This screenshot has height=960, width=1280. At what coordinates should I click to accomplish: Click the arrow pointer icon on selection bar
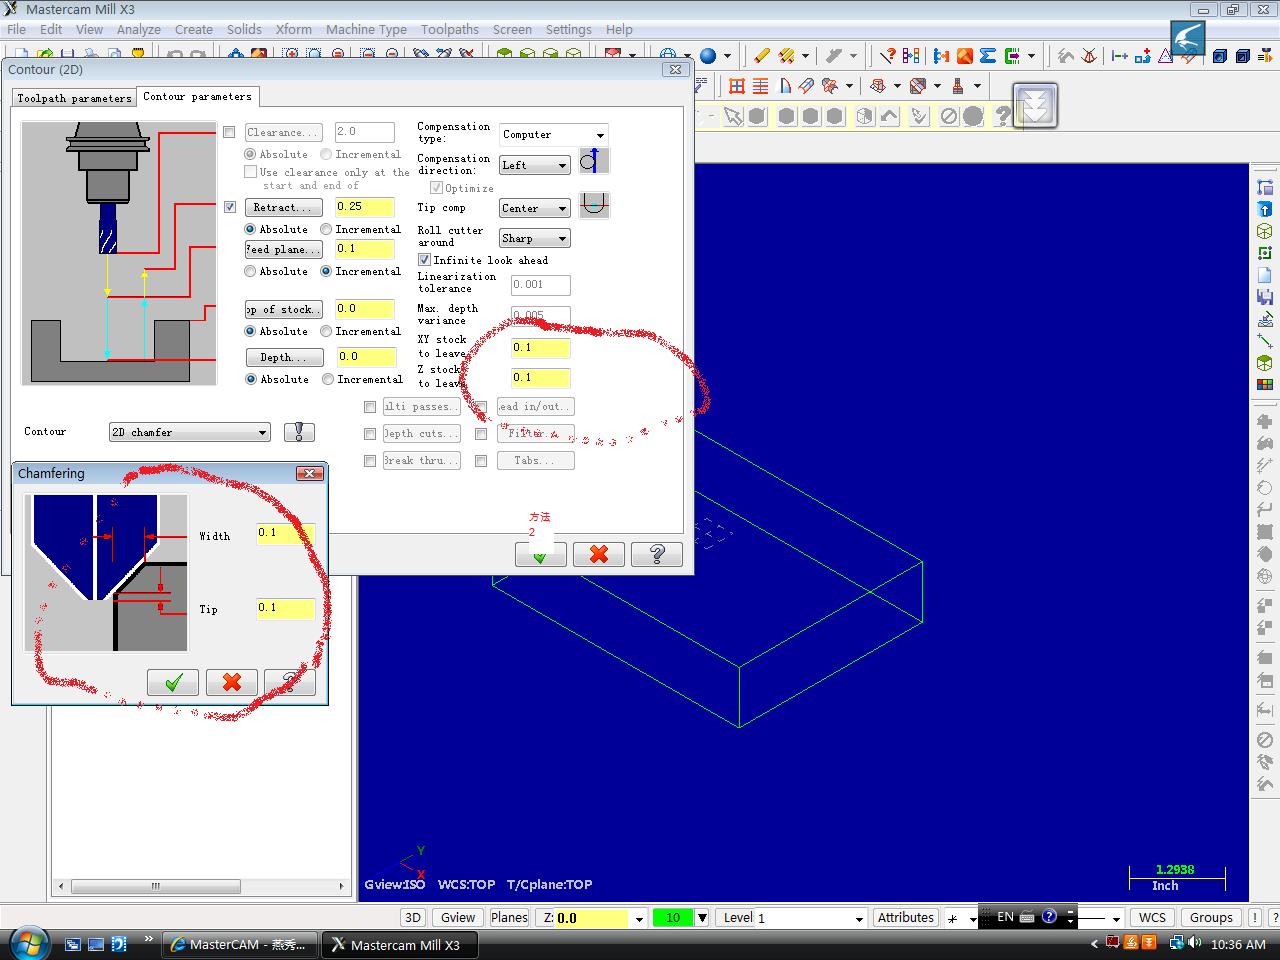734,117
